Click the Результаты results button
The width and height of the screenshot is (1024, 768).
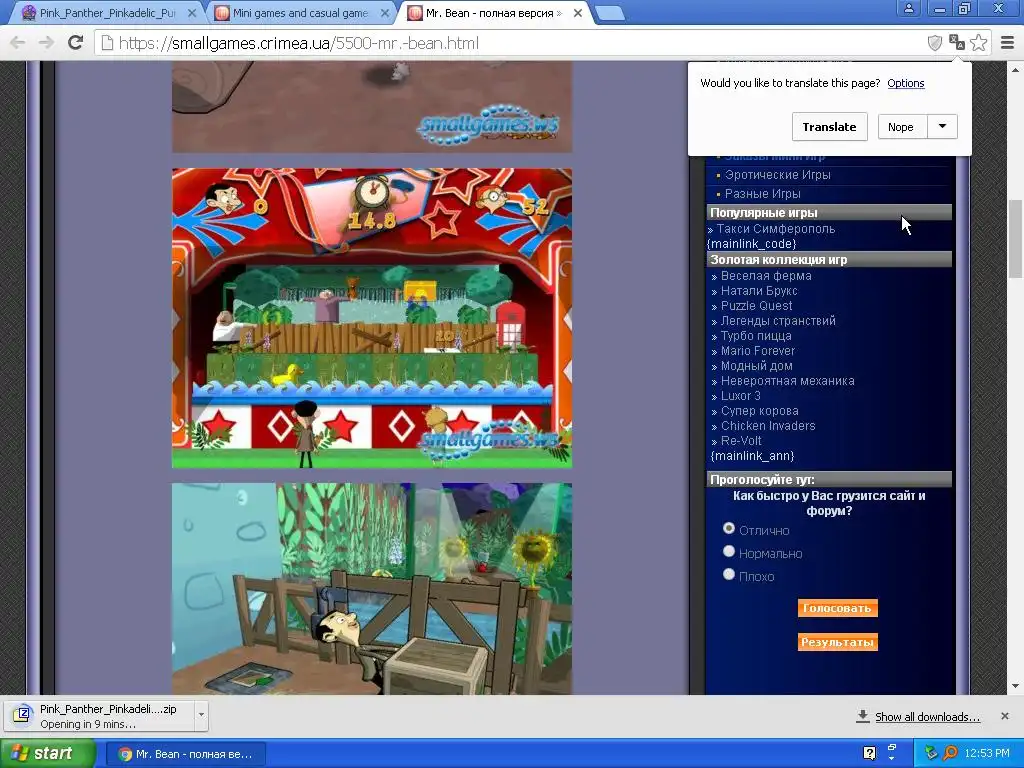(837, 642)
